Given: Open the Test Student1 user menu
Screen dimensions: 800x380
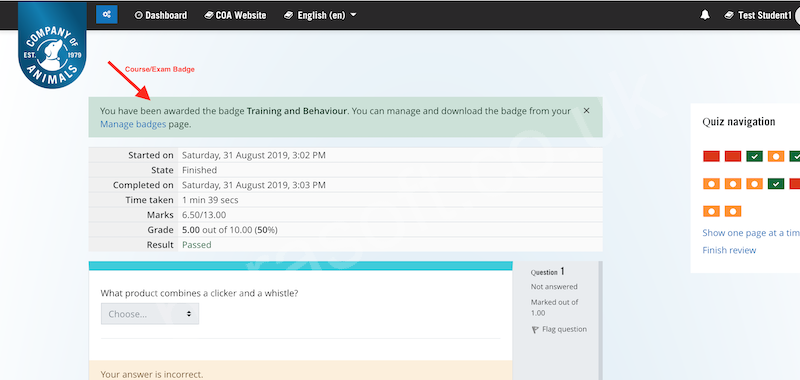Looking at the screenshot, I should pyautogui.click(x=758, y=15).
